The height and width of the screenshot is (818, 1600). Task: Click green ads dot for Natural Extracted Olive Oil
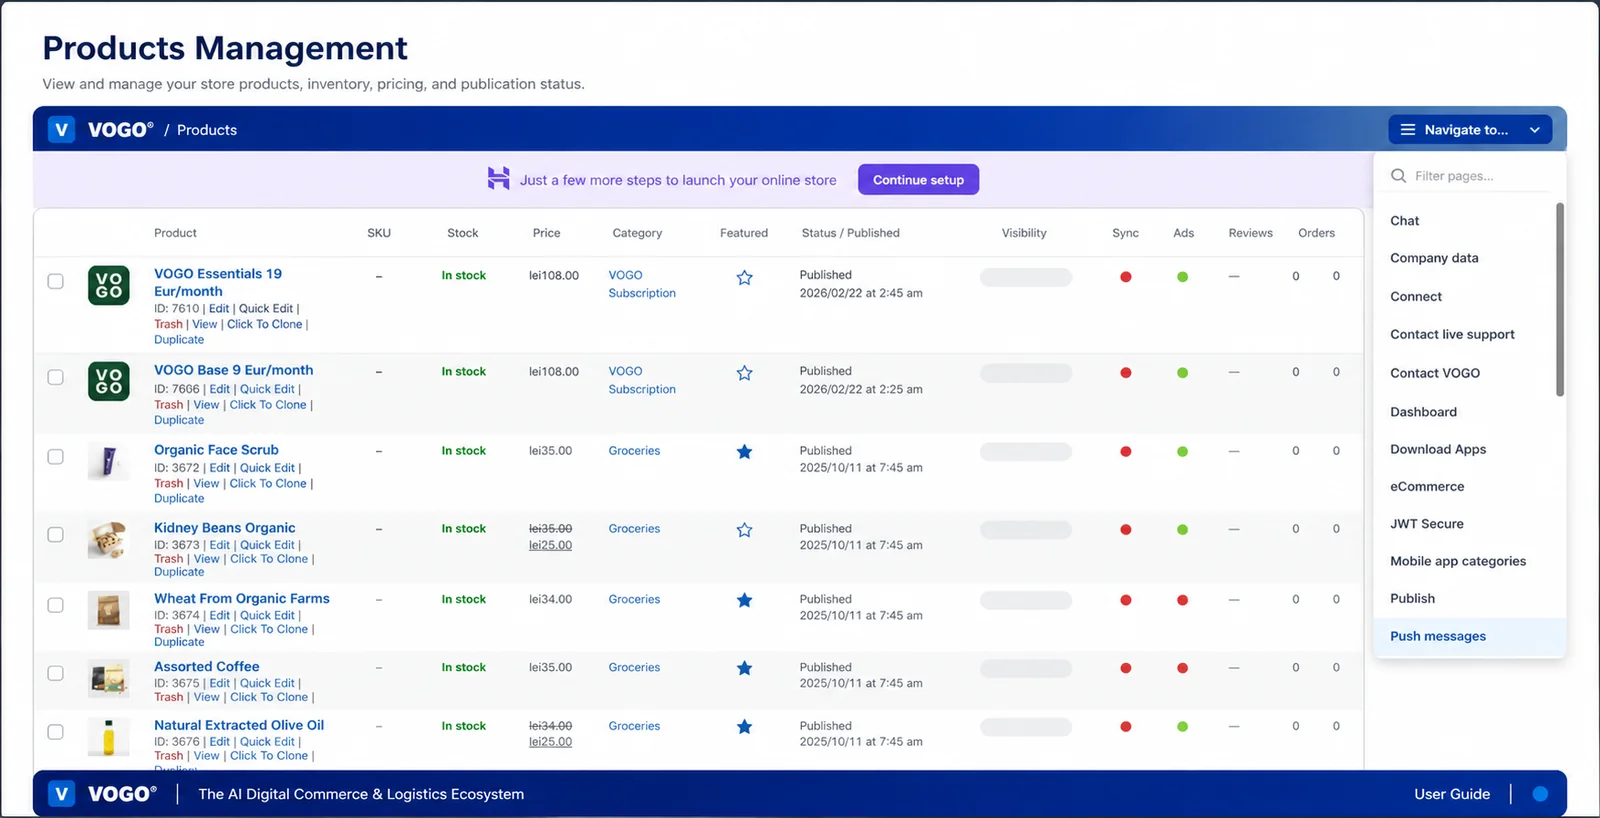coord(1183,727)
